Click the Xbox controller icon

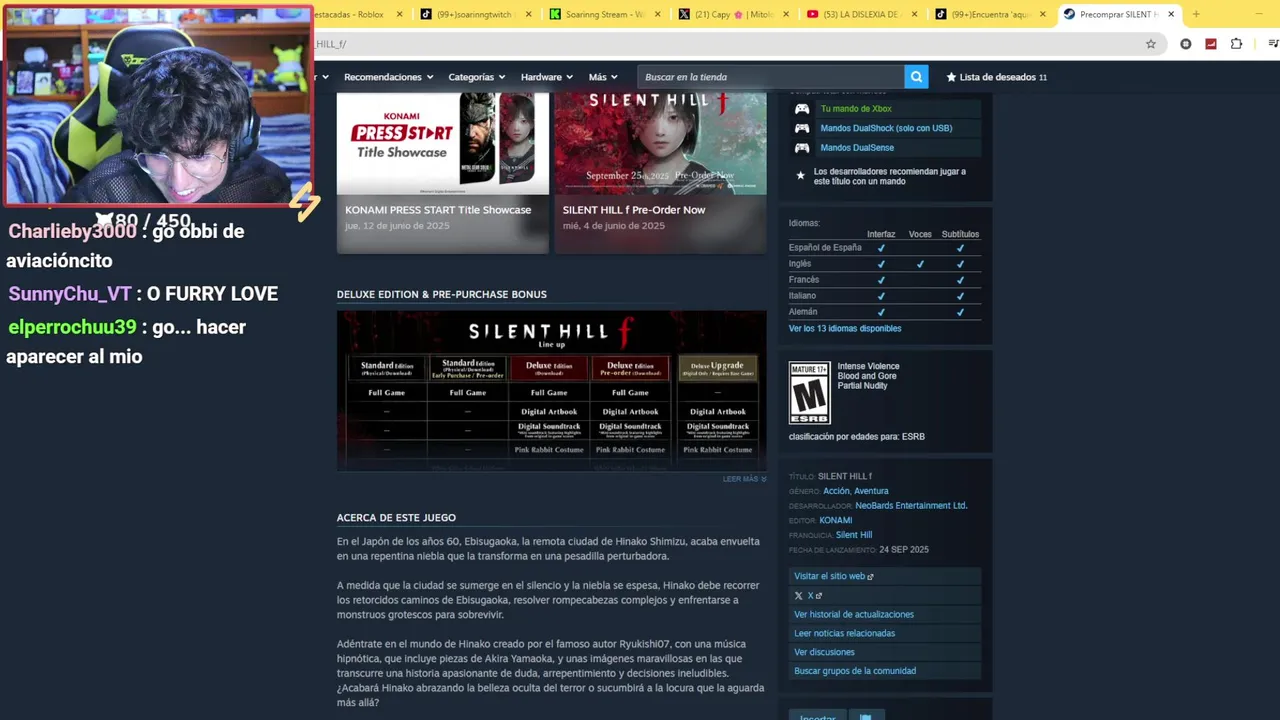(x=802, y=109)
